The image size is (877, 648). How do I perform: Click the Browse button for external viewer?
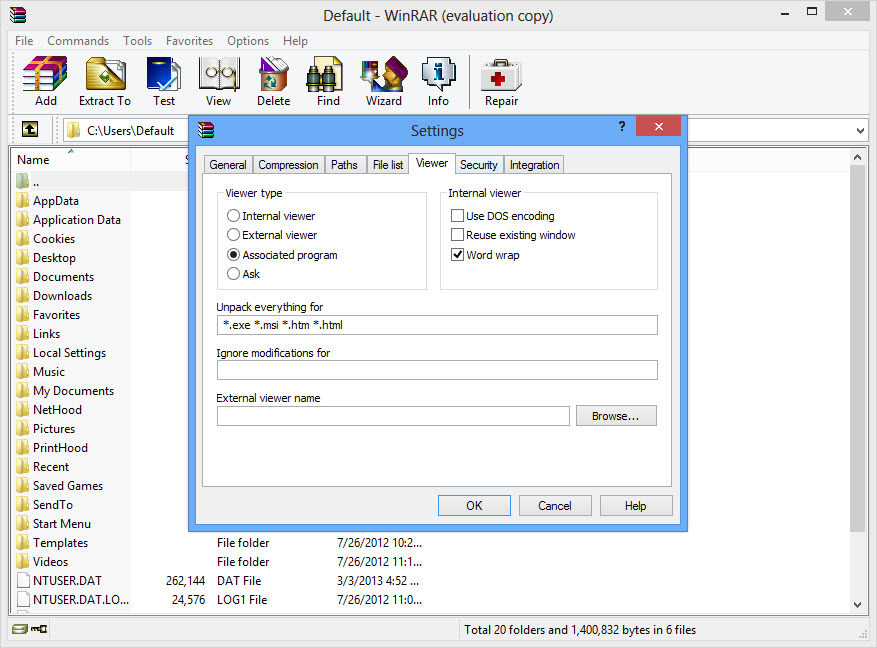616,415
